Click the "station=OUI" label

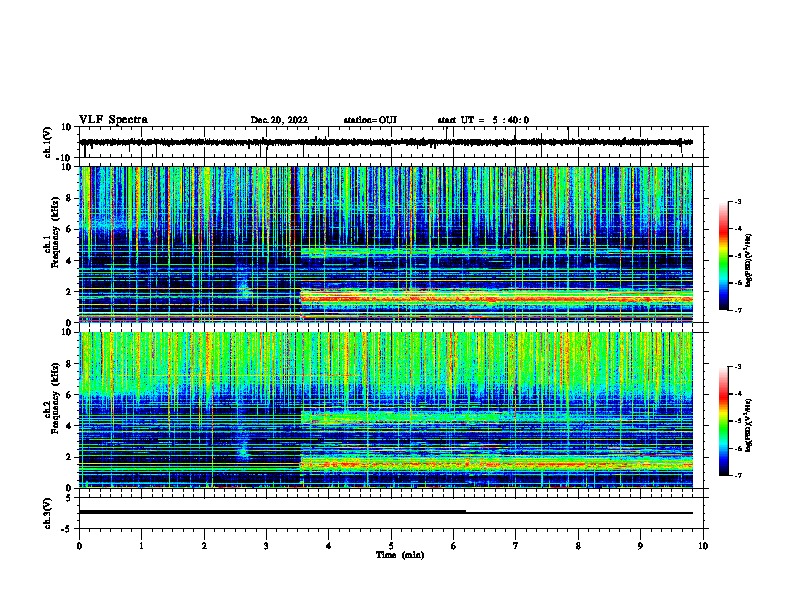[x=370, y=120]
